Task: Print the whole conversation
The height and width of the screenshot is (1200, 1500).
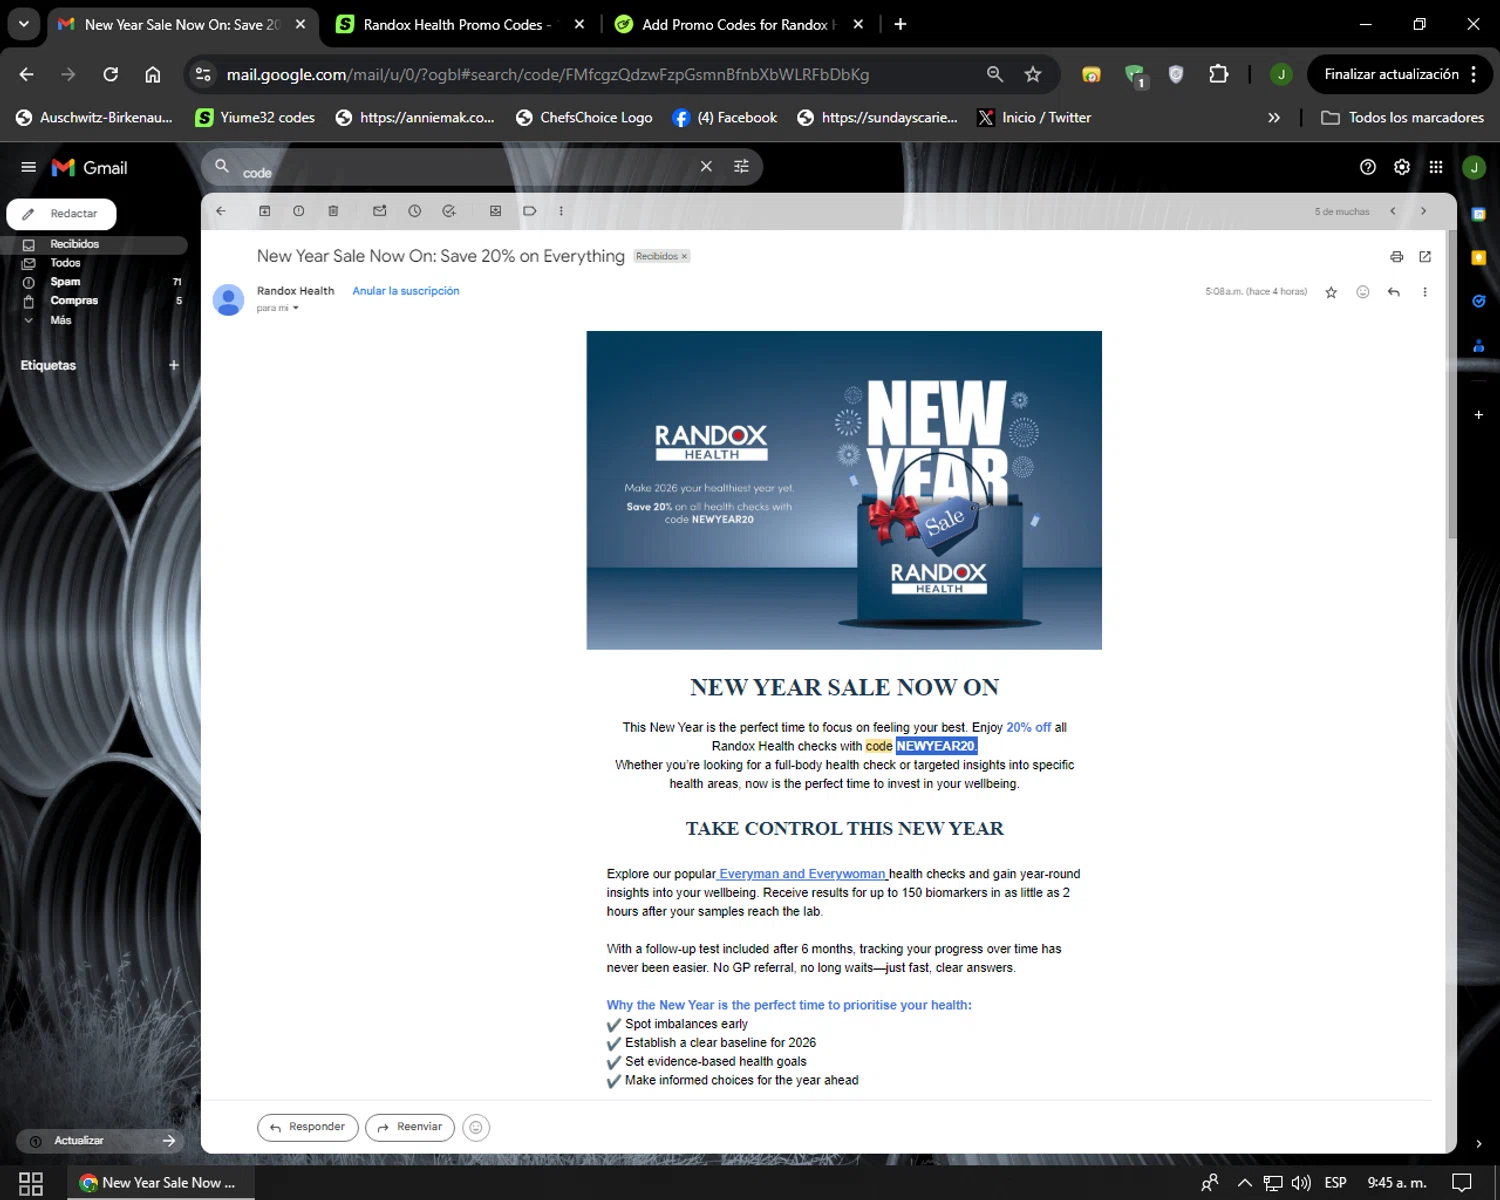Action: pos(1397,257)
